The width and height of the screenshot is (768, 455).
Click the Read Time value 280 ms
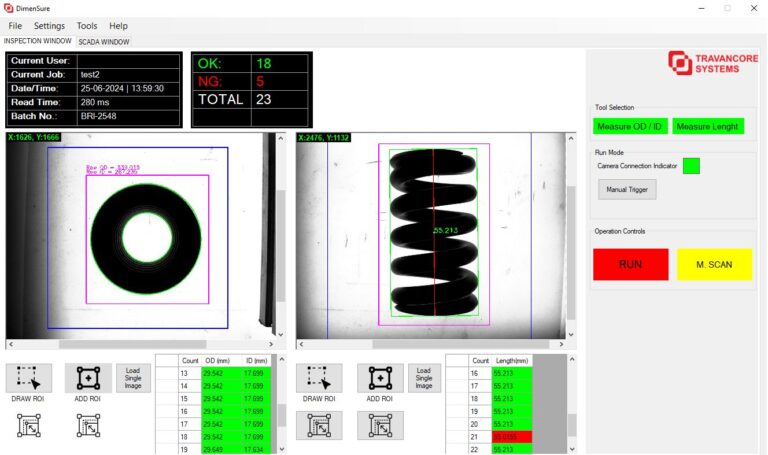point(95,102)
